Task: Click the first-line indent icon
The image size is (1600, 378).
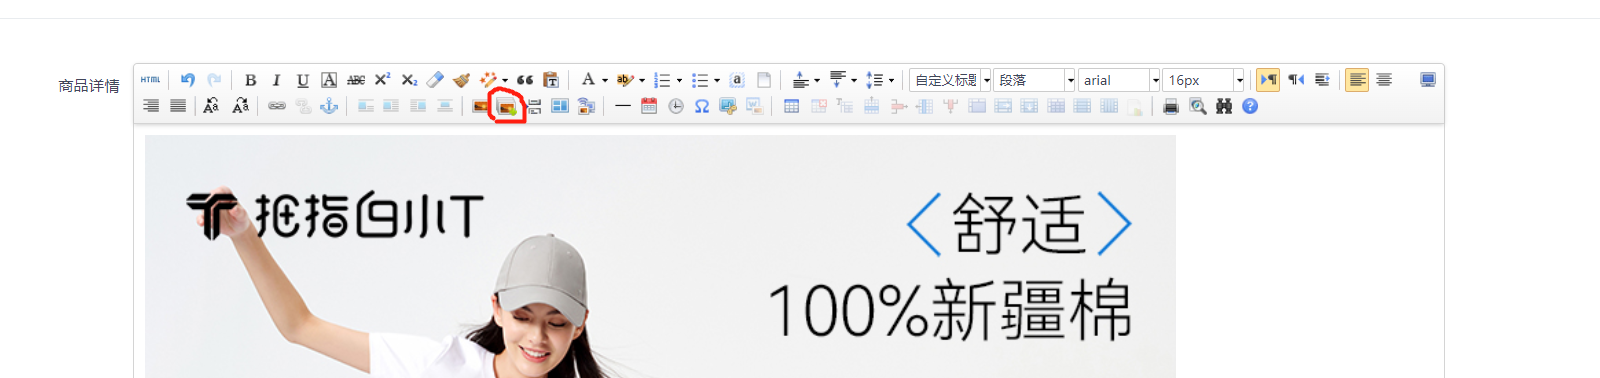Action: point(1322,80)
